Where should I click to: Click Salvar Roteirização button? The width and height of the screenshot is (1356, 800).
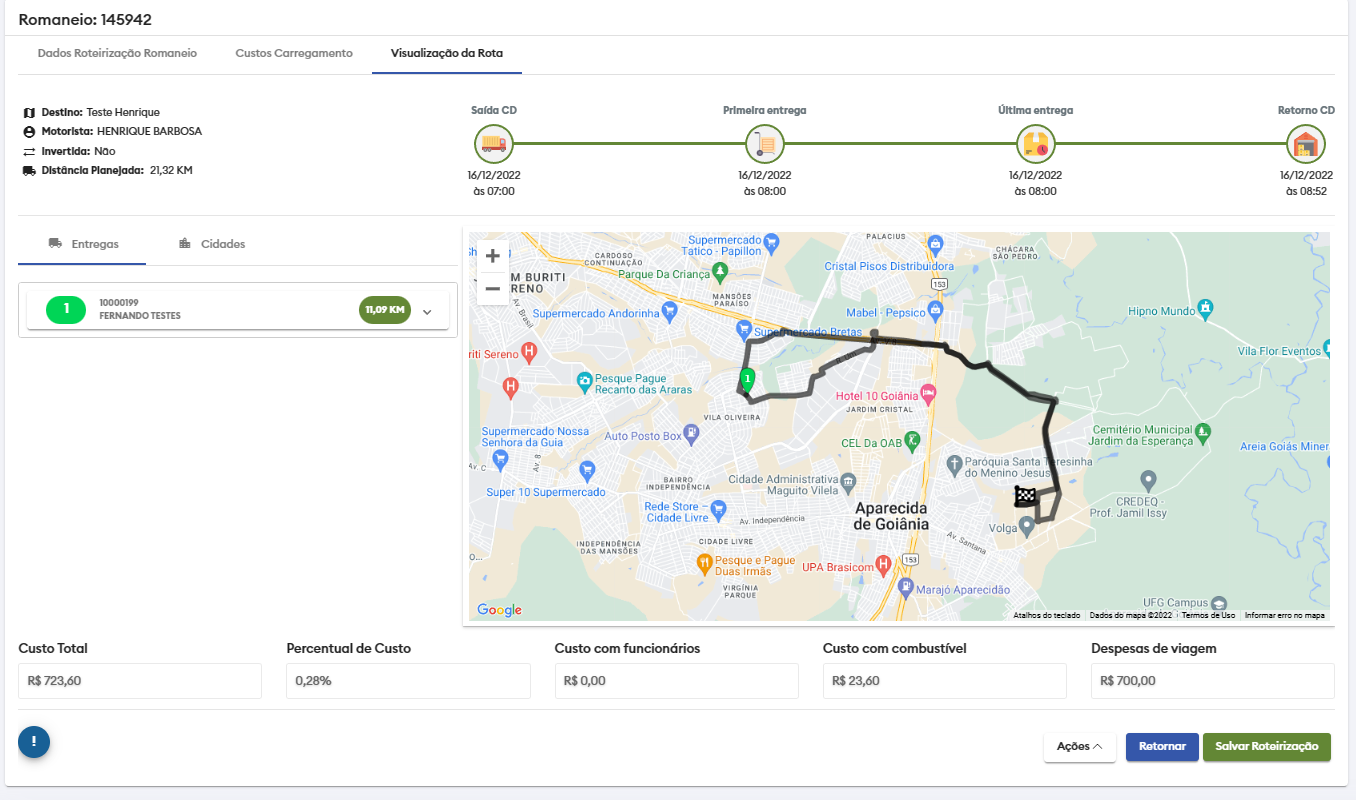pos(1266,747)
